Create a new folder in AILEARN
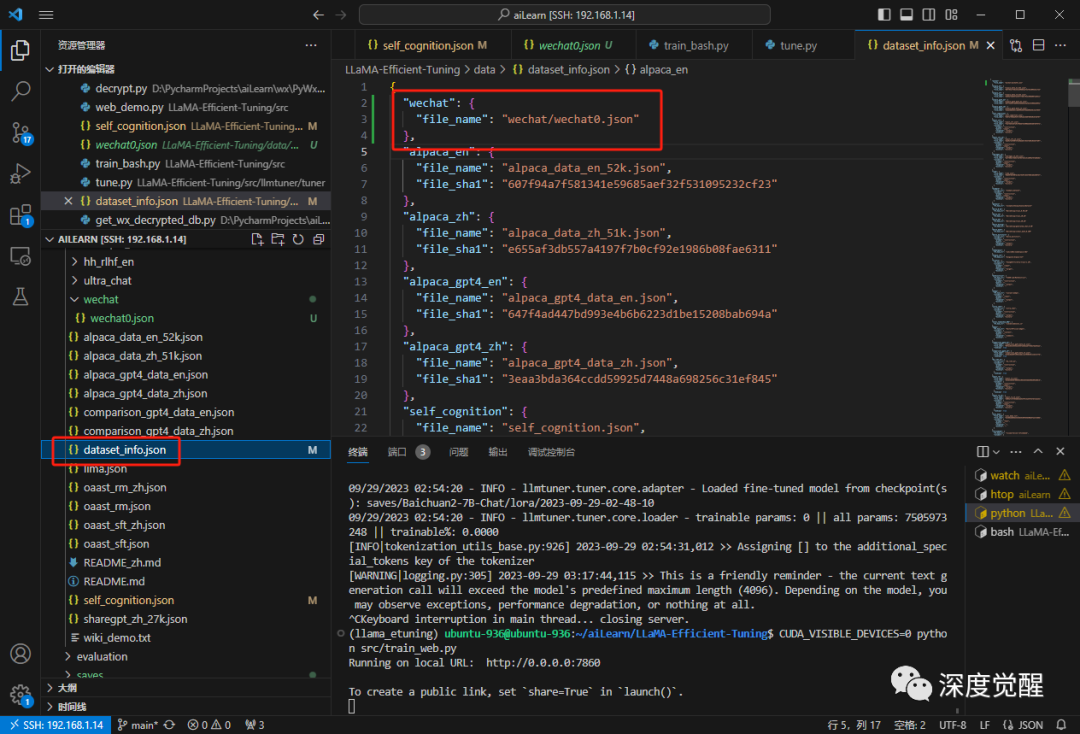1080x734 pixels. pos(278,239)
